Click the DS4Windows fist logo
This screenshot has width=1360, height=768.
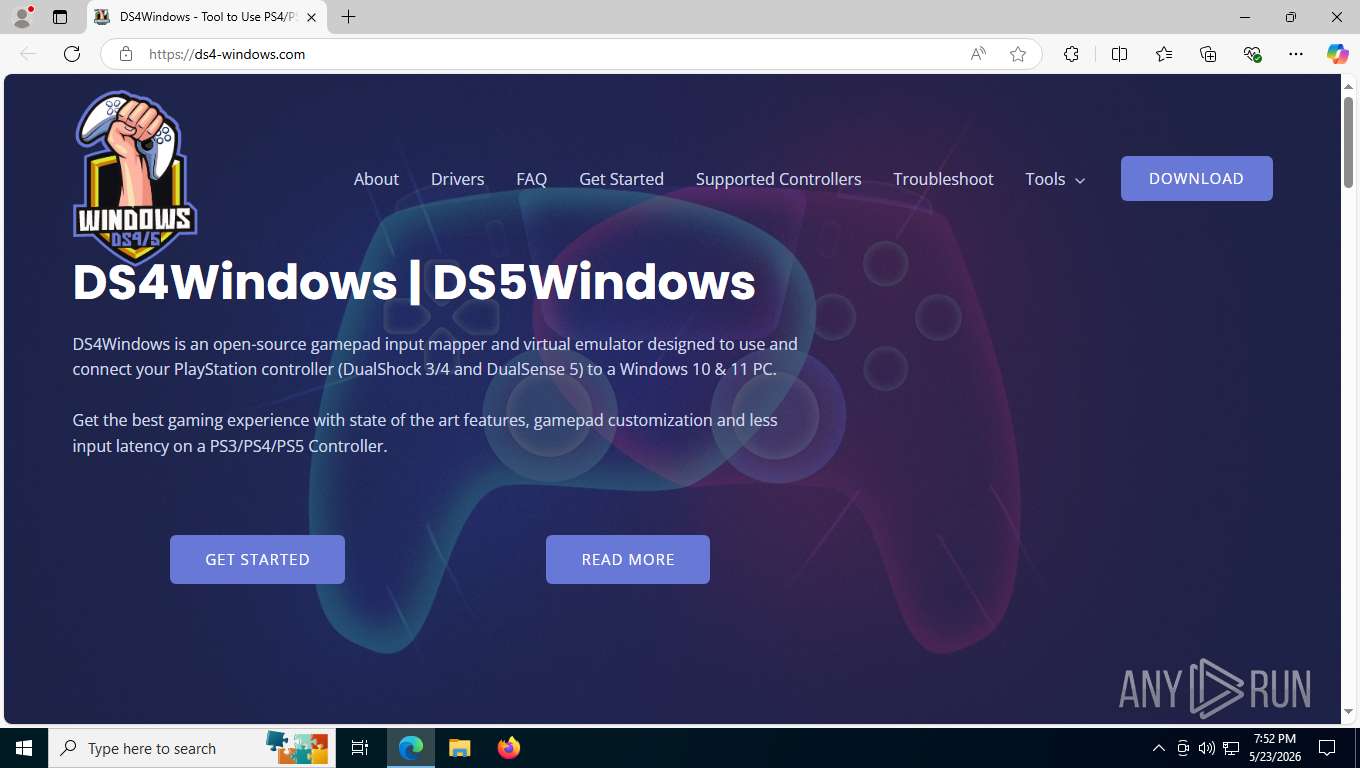(135, 178)
